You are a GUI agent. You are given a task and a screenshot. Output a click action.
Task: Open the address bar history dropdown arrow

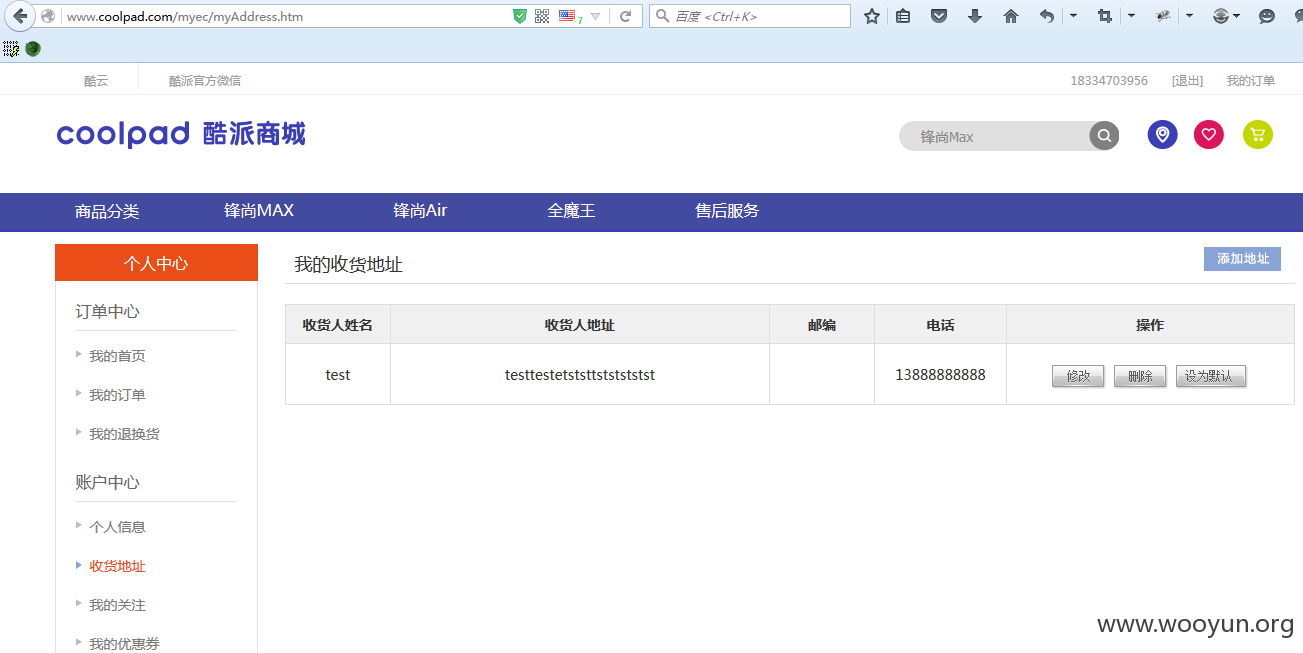[x=596, y=17]
